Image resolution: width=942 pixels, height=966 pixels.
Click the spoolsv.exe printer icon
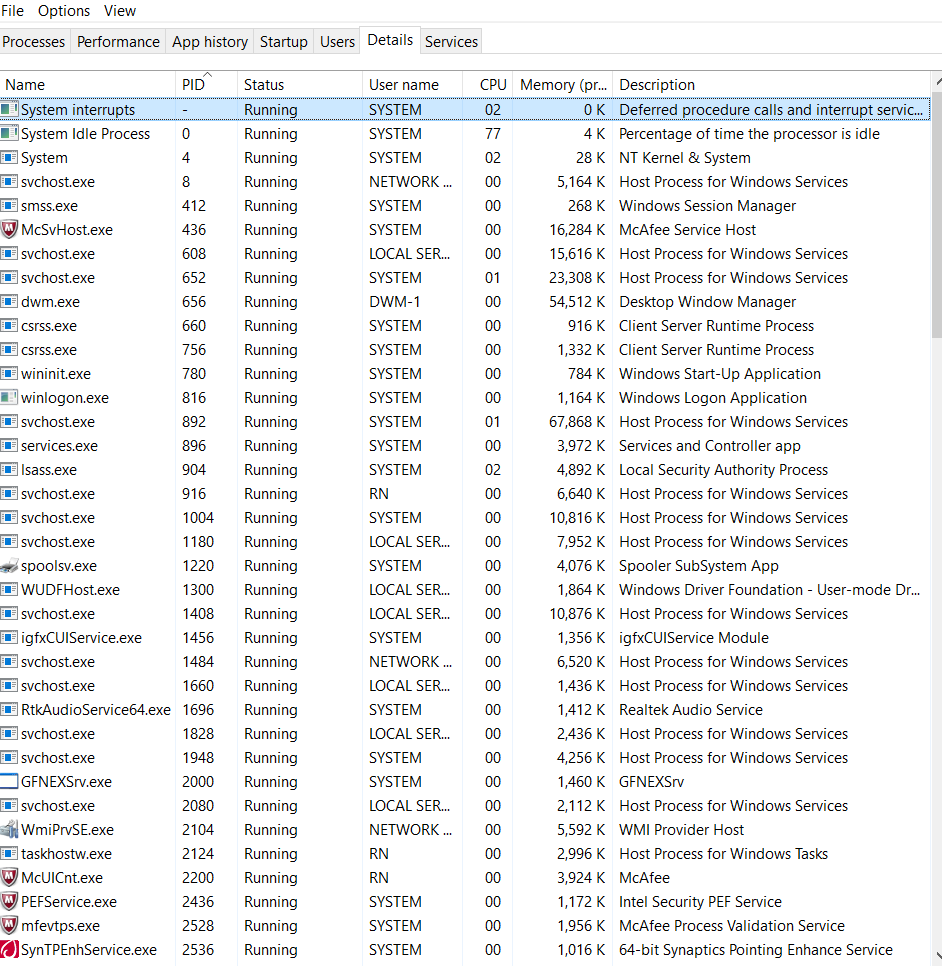coord(9,566)
